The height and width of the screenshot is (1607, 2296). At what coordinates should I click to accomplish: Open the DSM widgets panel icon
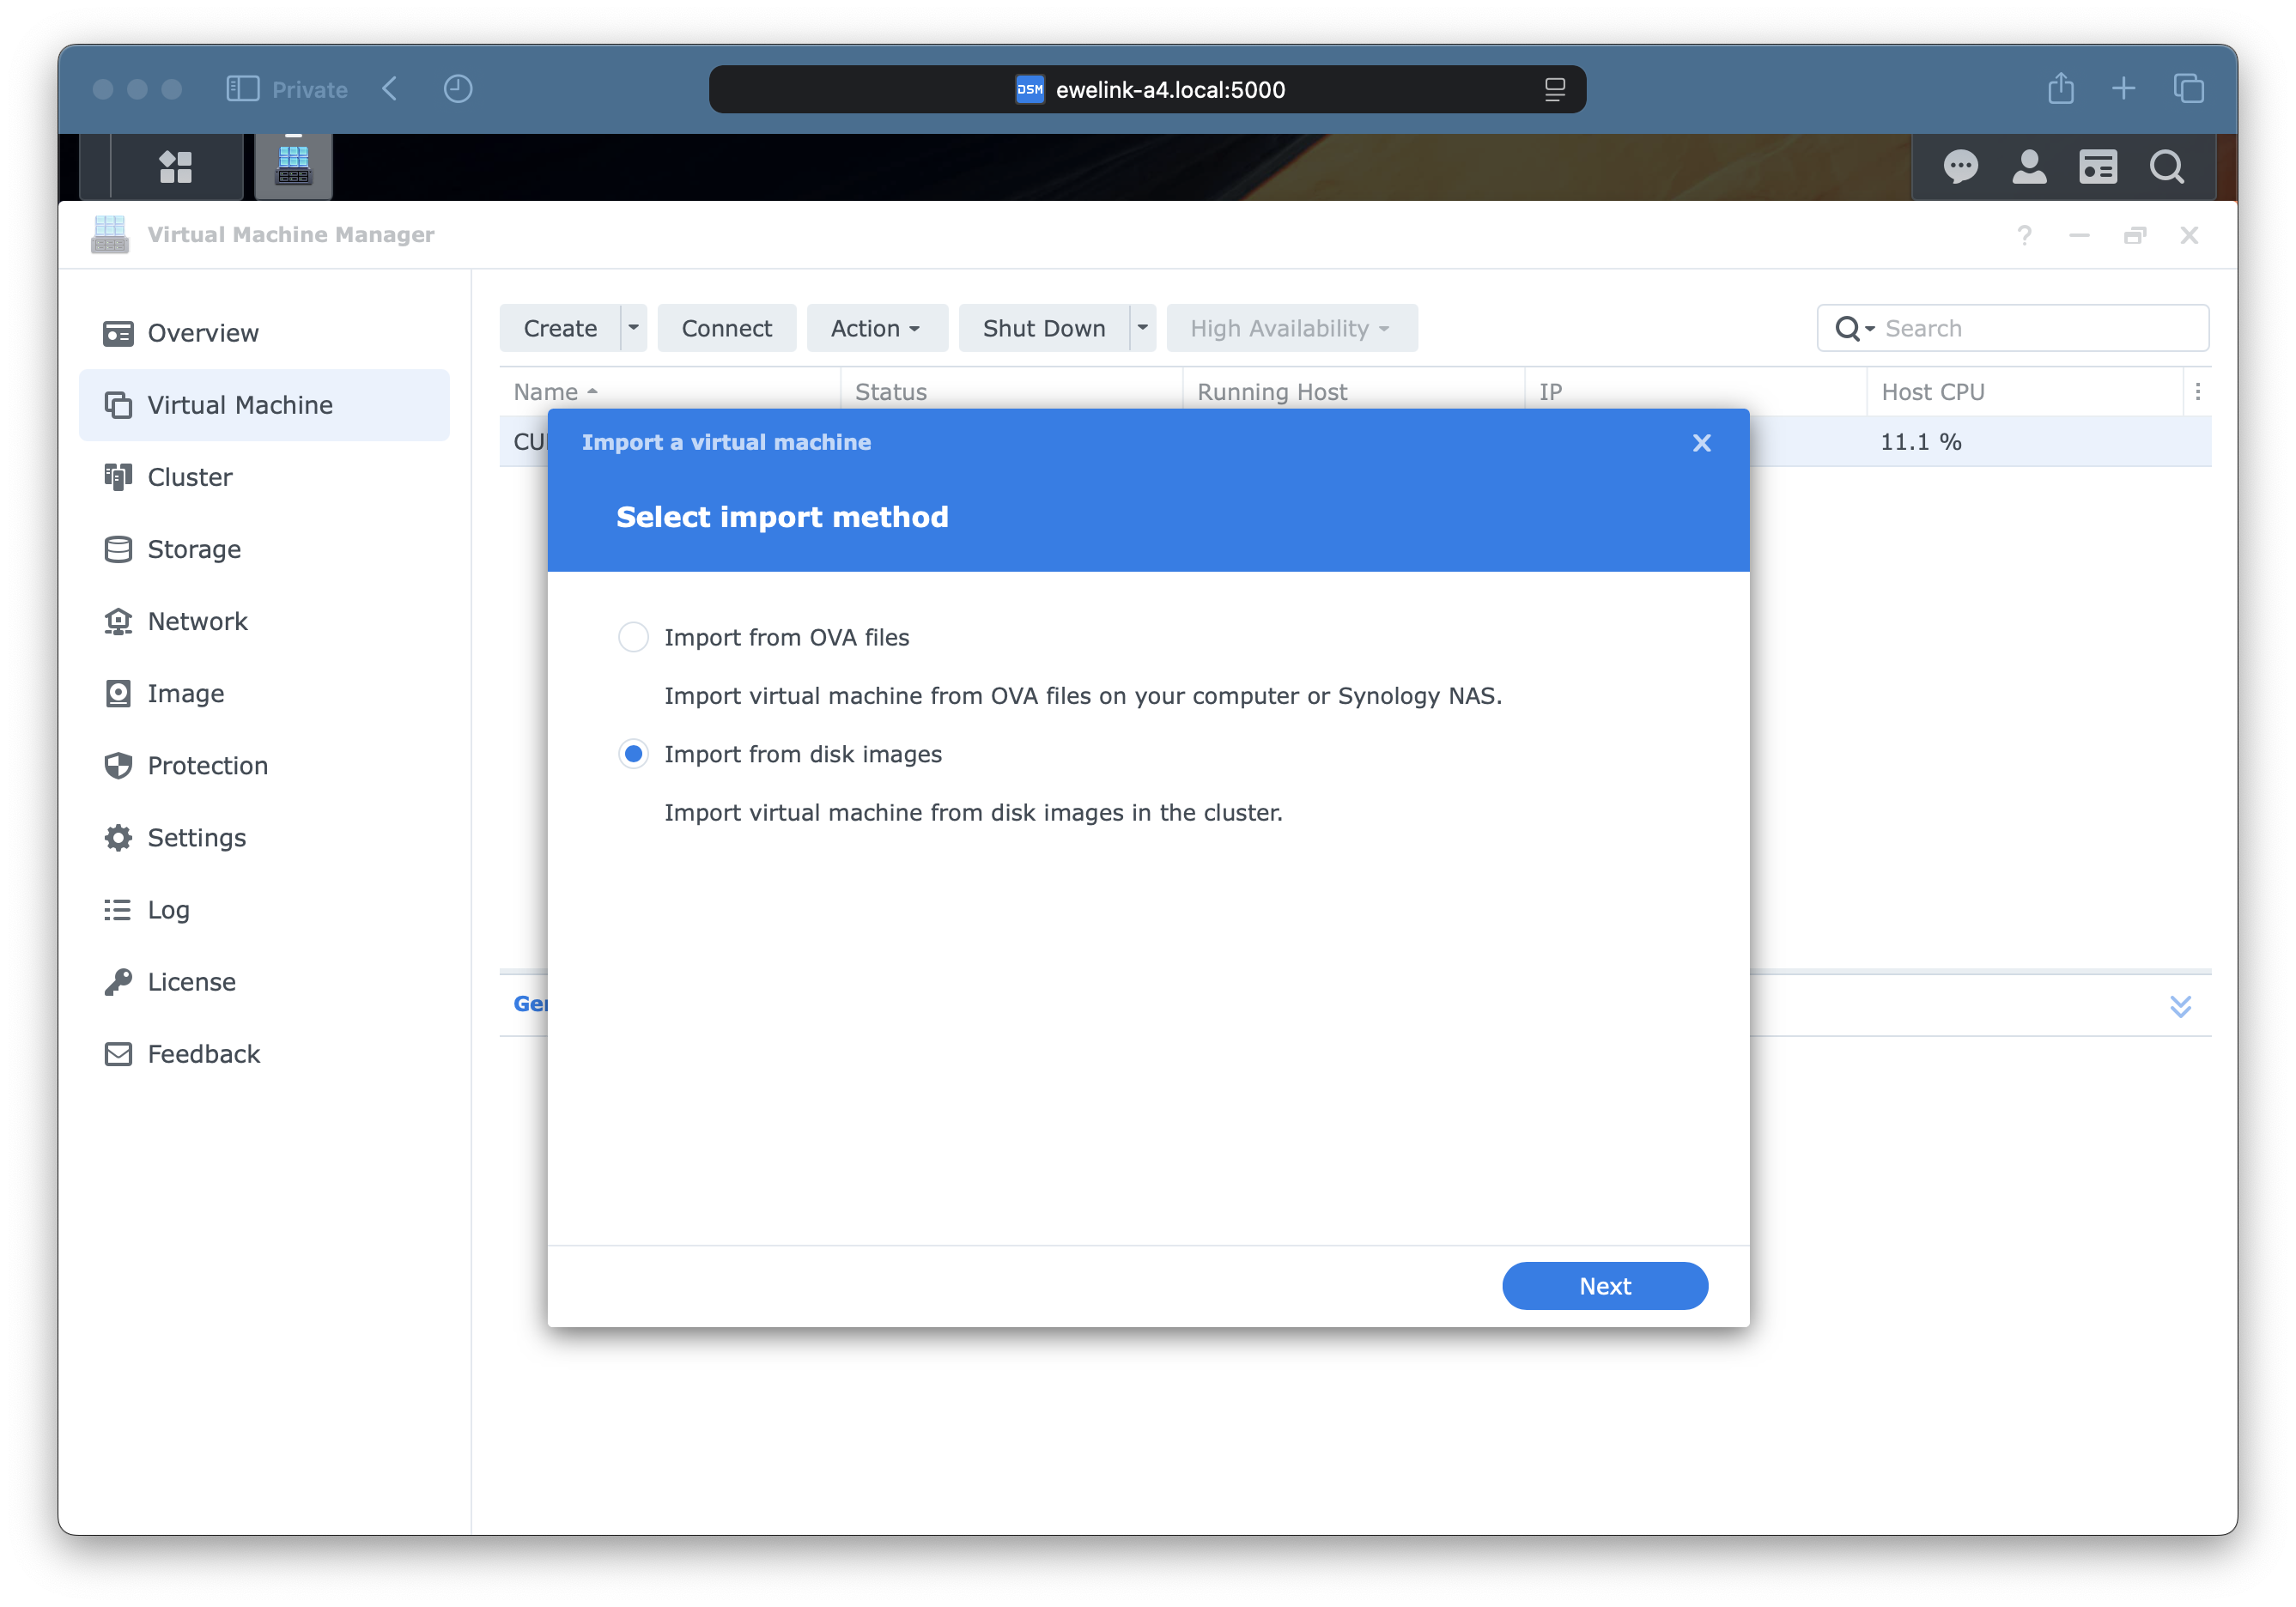pyautogui.click(x=2097, y=166)
